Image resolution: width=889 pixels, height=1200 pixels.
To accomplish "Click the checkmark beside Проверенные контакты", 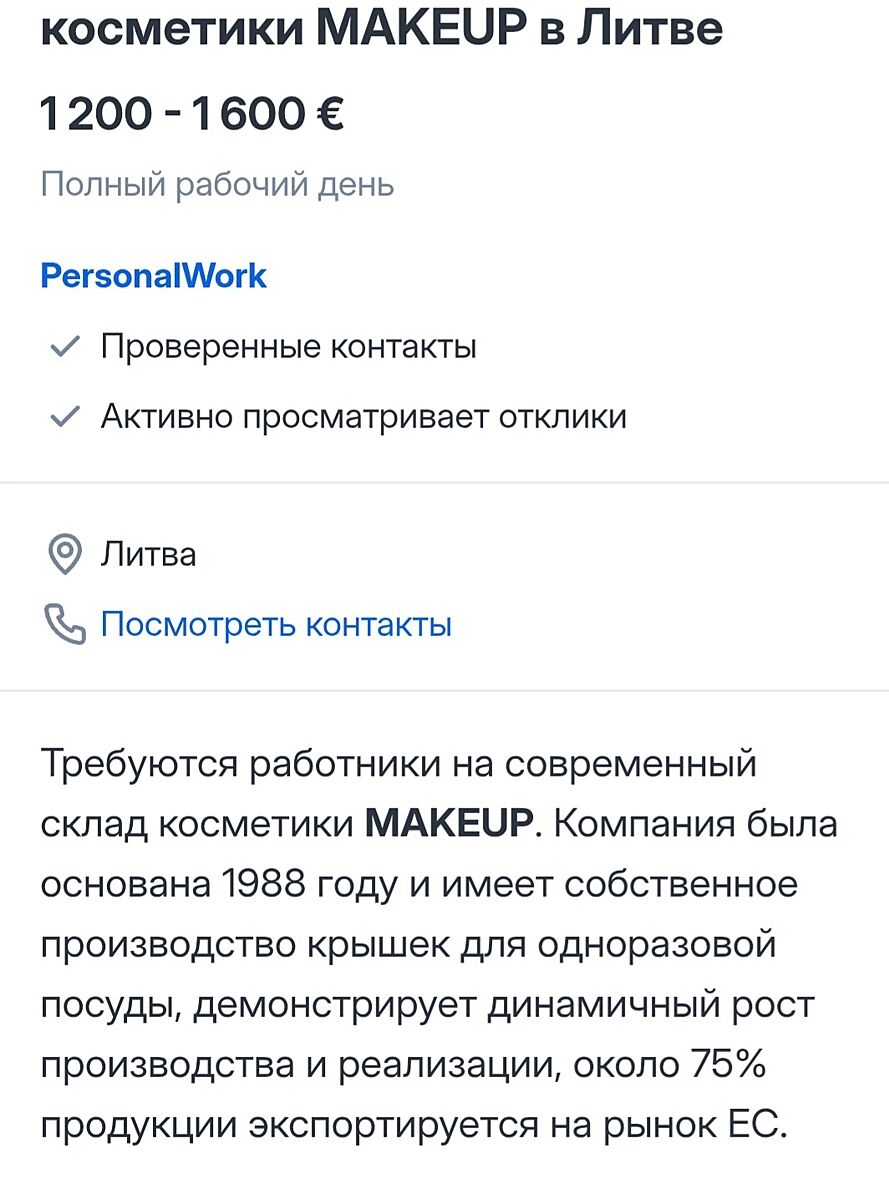I will pyautogui.click(x=65, y=348).
